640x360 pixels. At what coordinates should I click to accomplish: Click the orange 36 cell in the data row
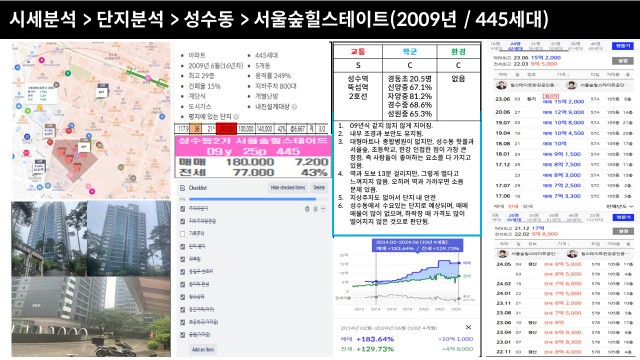[196, 129]
